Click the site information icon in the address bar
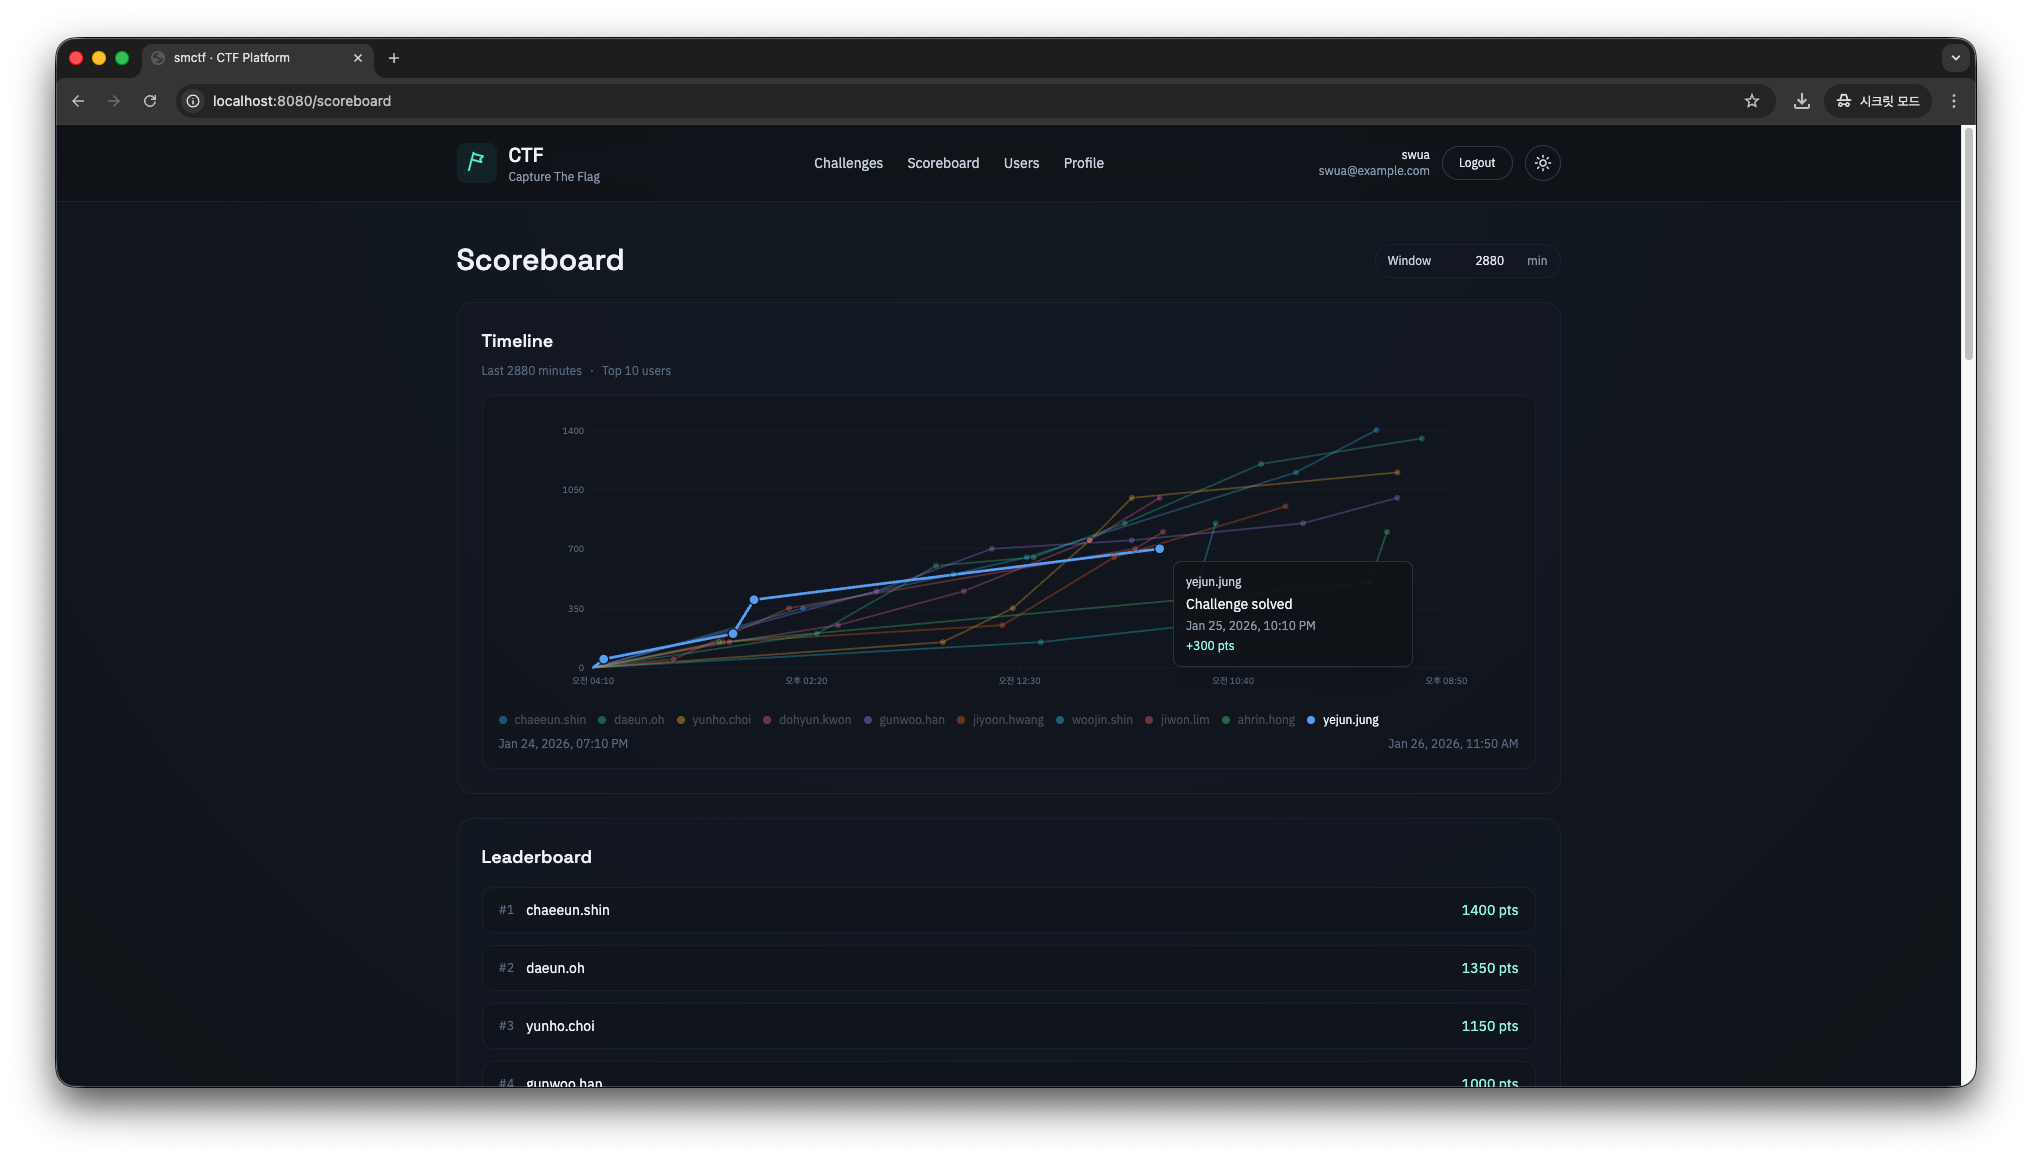The image size is (2032, 1161). coord(193,101)
